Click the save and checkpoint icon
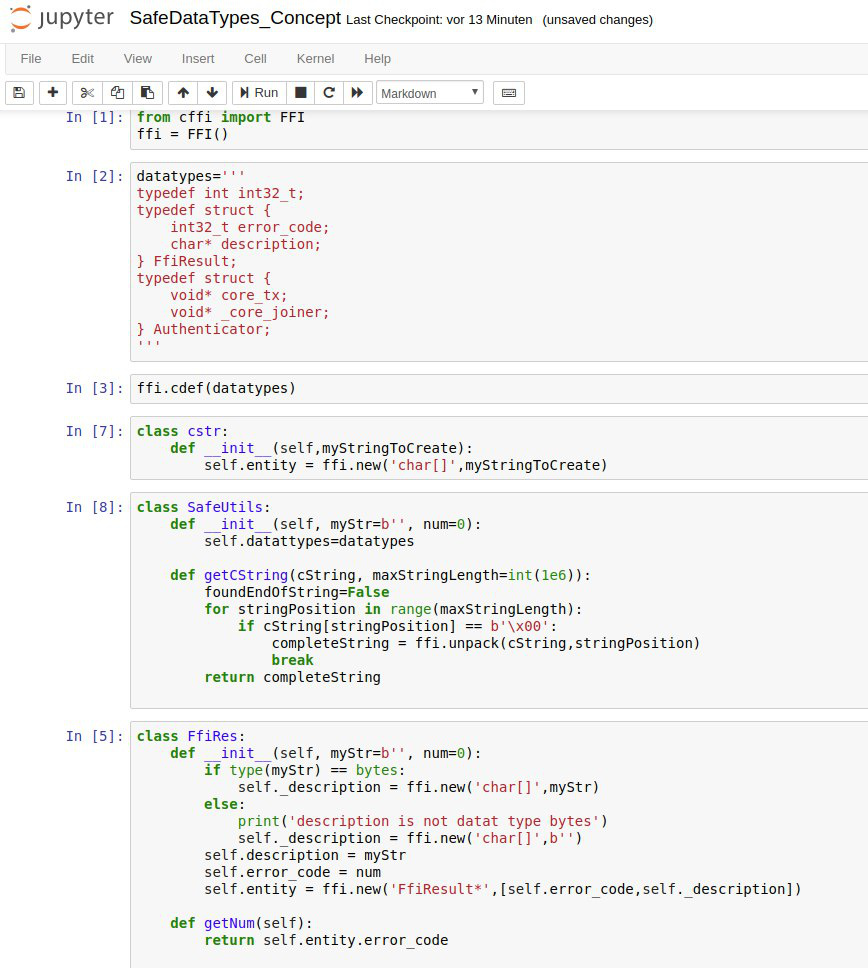 pos(19,93)
